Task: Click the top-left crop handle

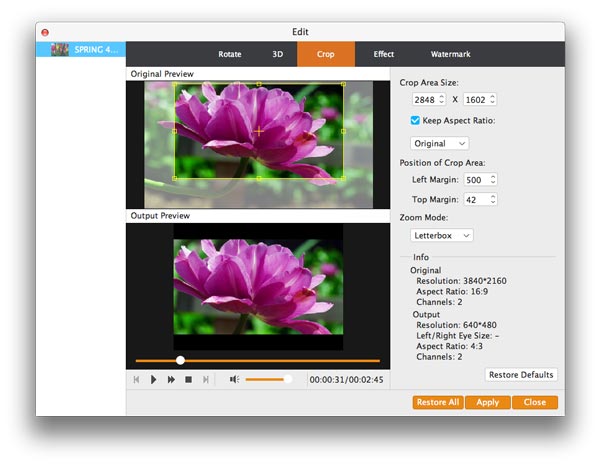Action: tap(174, 84)
